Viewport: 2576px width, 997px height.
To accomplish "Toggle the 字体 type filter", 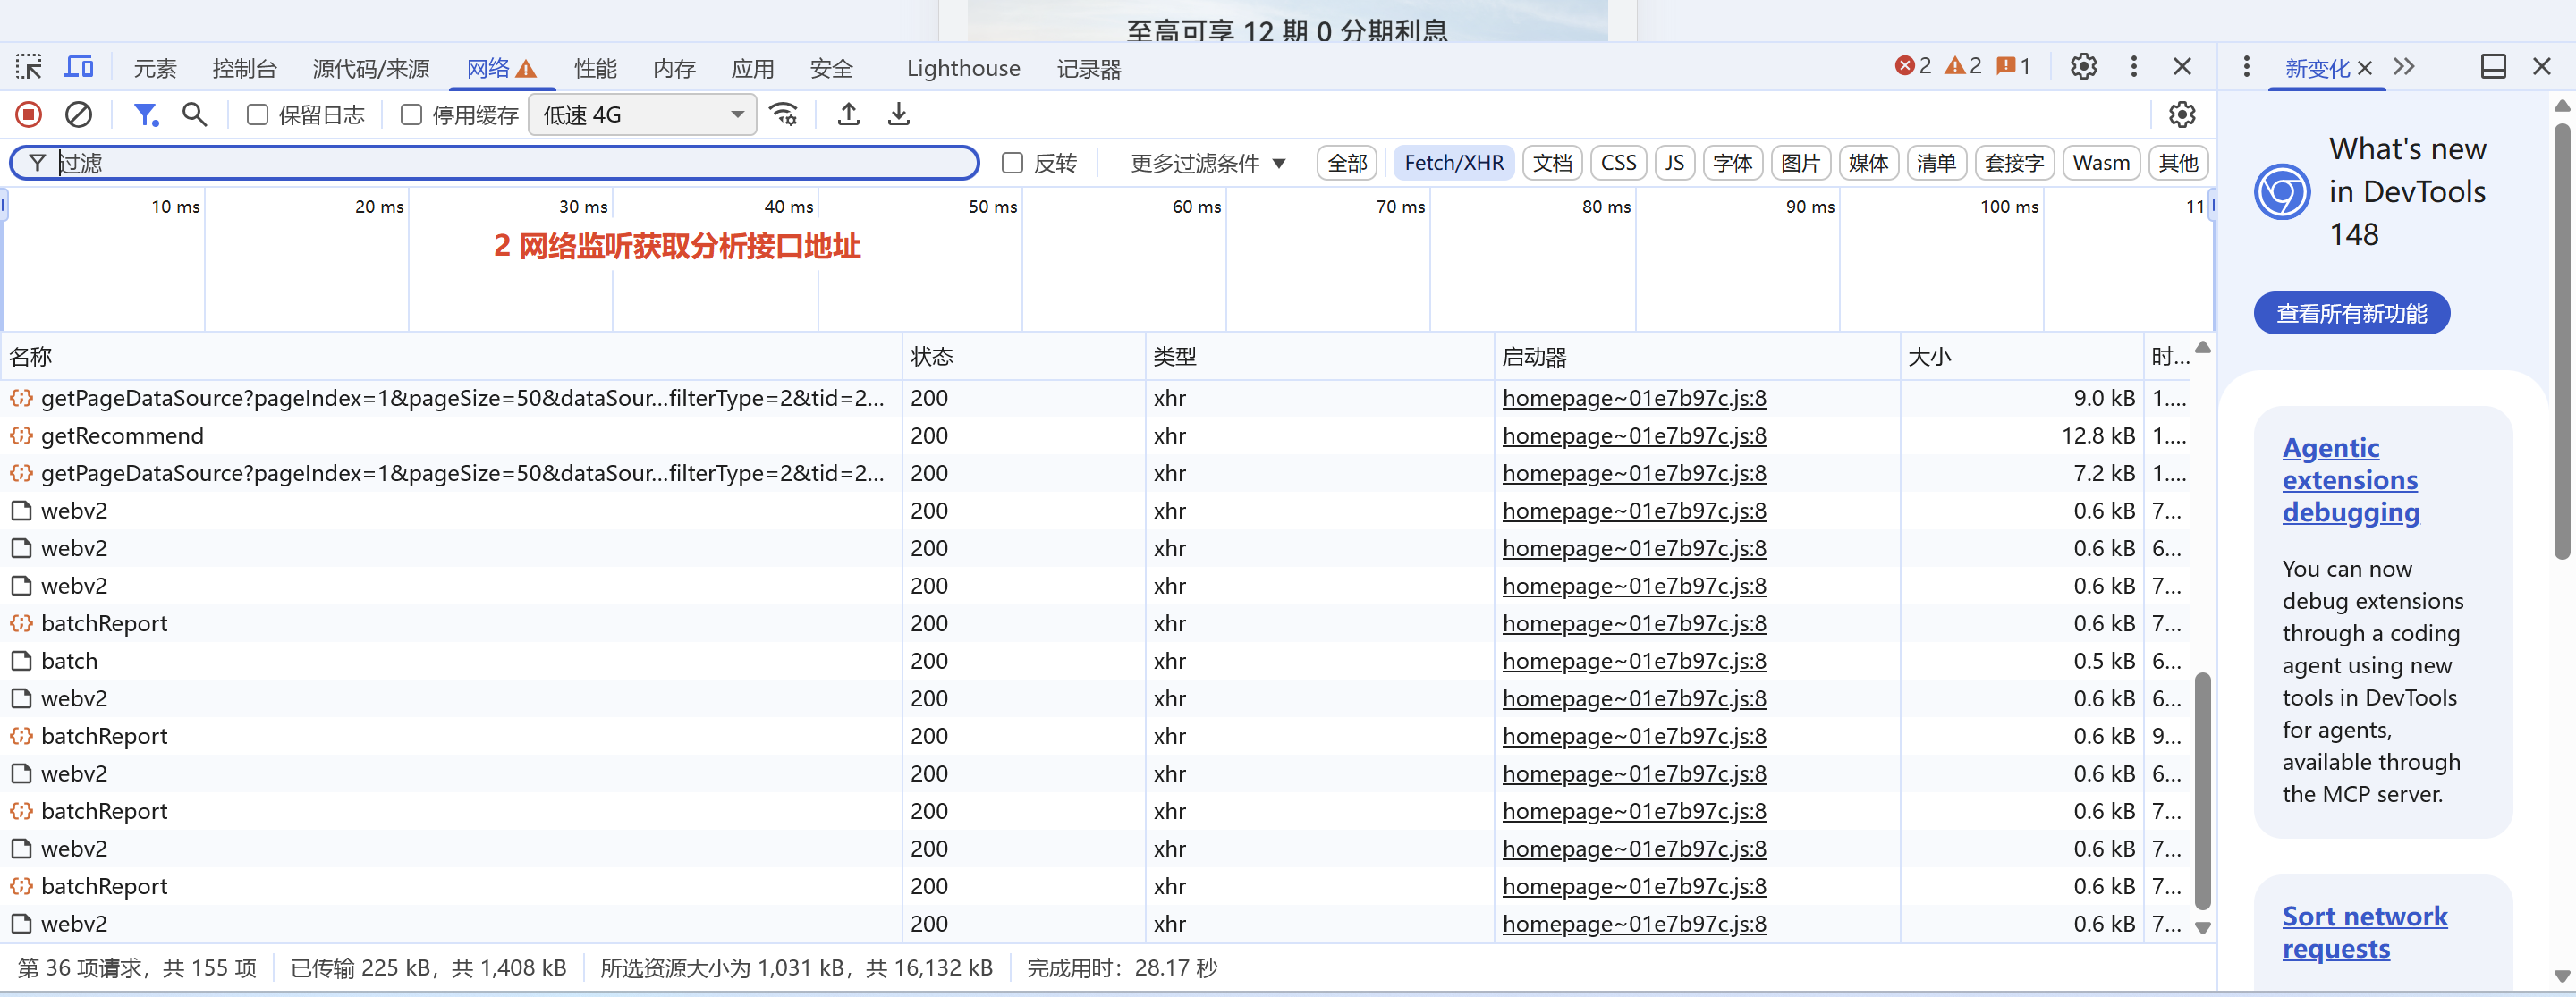I will (1733, 163).
